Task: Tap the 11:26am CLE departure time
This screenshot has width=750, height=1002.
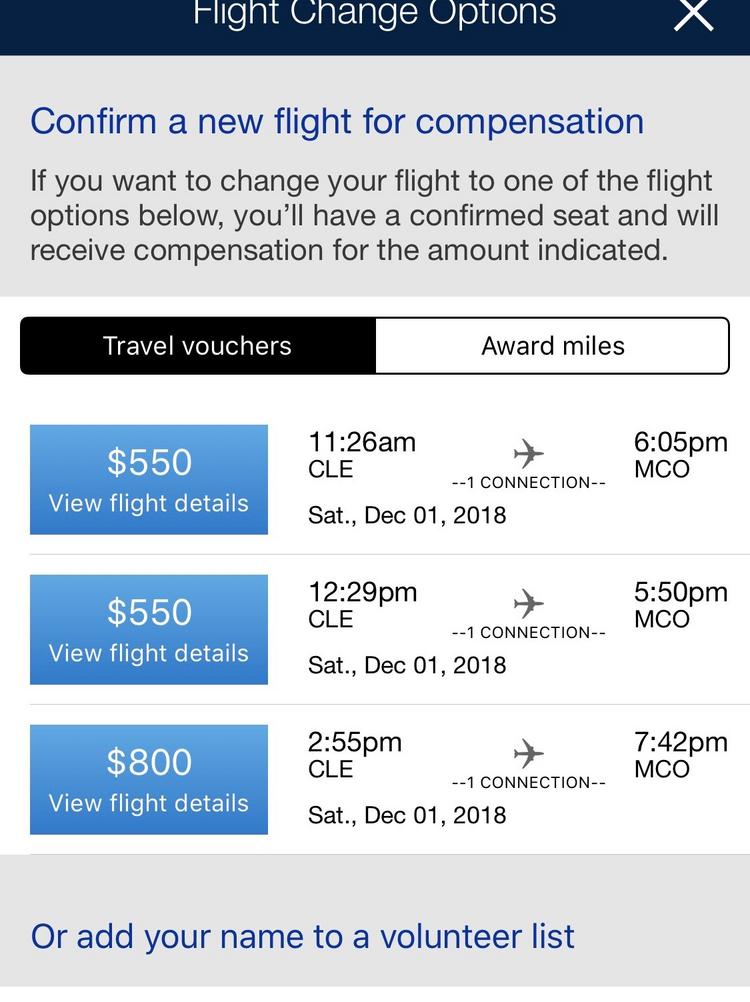Action: click(361, 443)
